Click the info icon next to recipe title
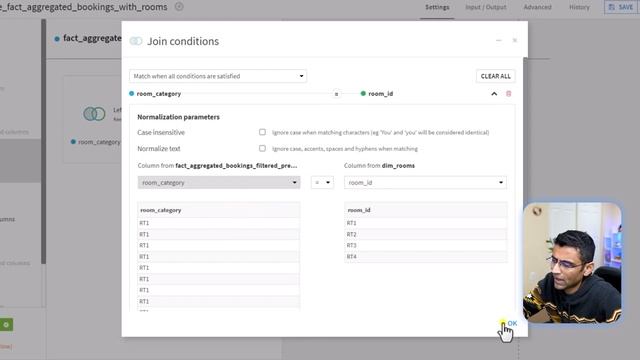Viewport: 640px width, 360px height. [x=179, y=7]
